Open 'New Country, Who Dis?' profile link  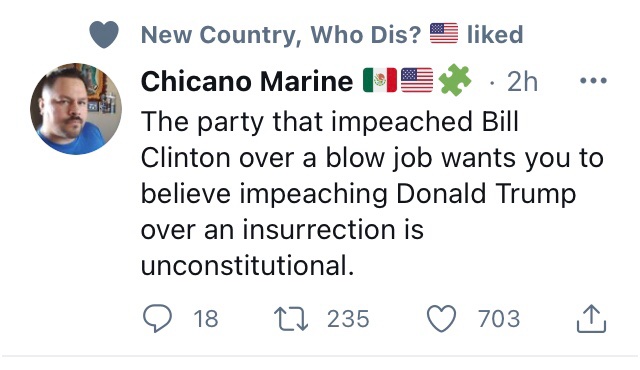click(x=281, y=34)
